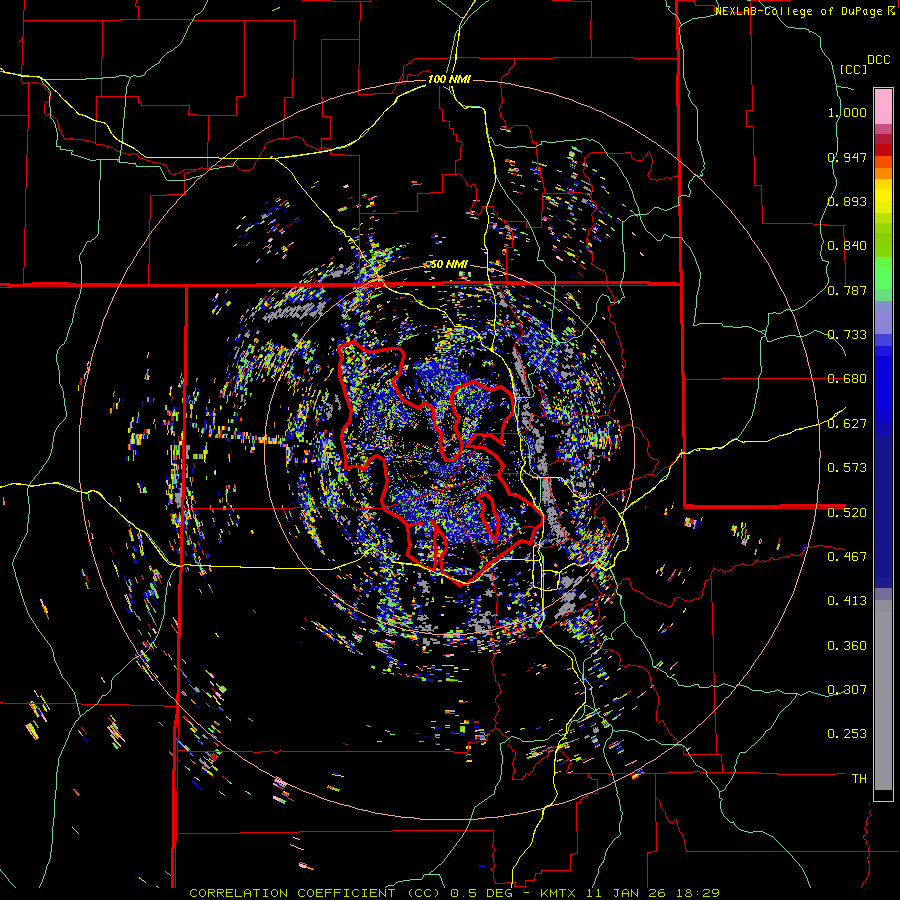
Task: Click the 0.307 scale value
Action: tap(847, 690)
